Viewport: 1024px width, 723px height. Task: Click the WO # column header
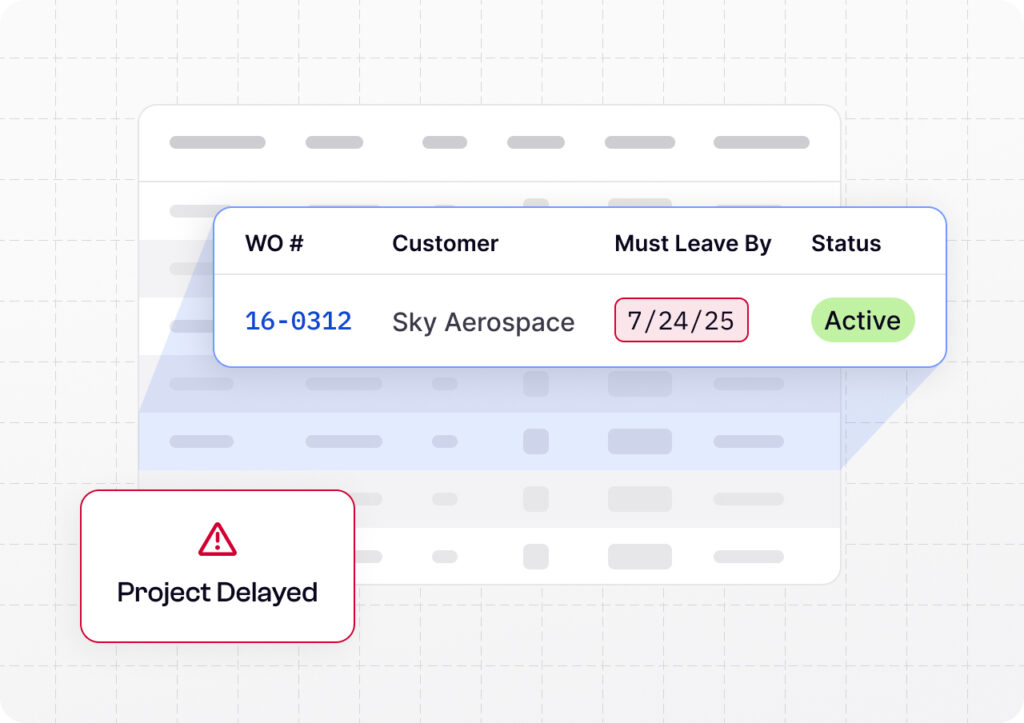tap(274, 243)
